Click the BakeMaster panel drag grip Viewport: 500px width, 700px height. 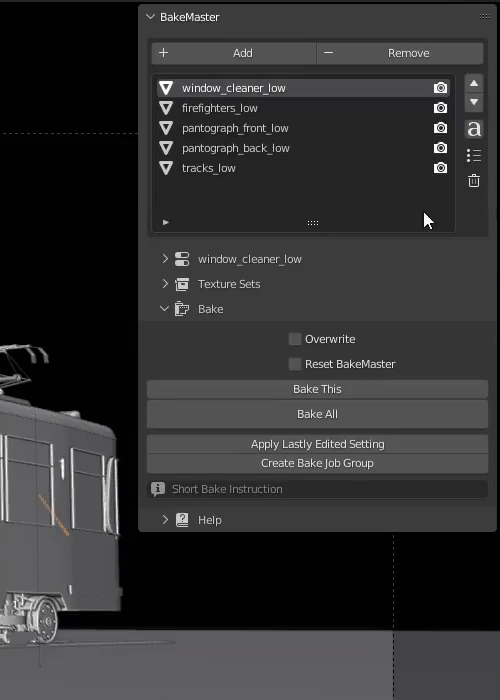[x=485, y=17]
